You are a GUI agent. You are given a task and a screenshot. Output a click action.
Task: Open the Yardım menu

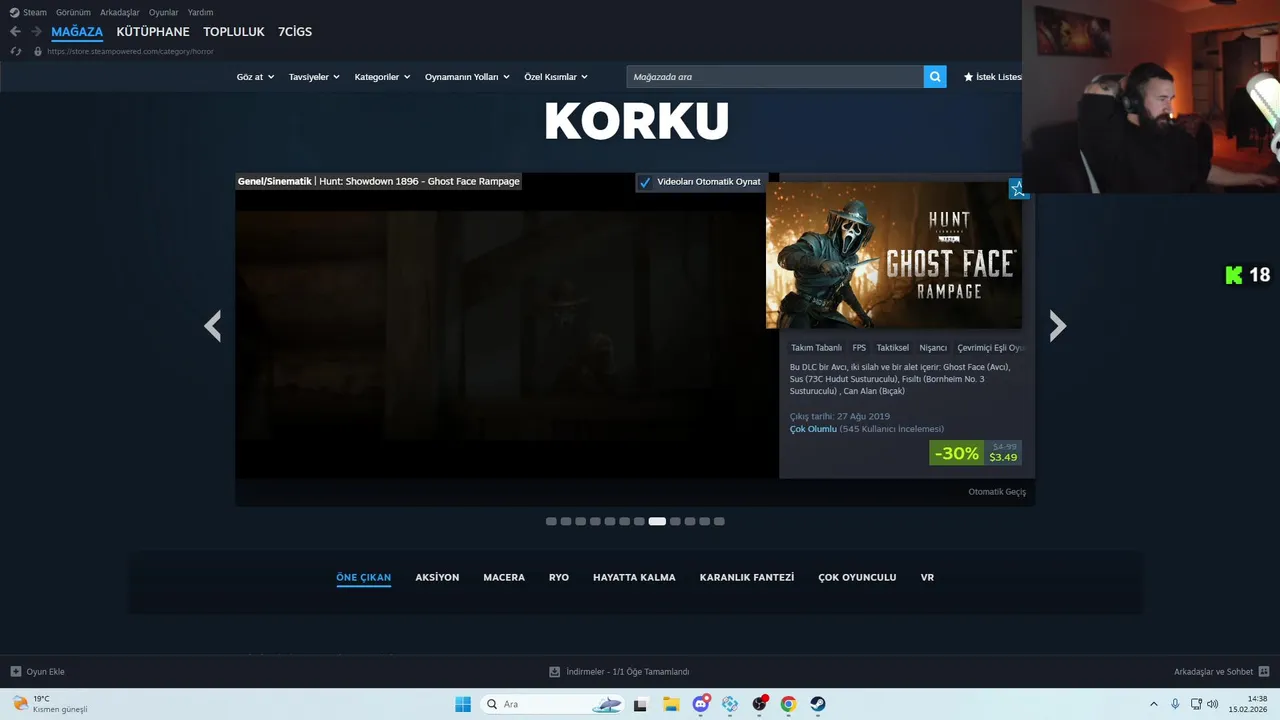pyautogui.click(x=200, y=12)
